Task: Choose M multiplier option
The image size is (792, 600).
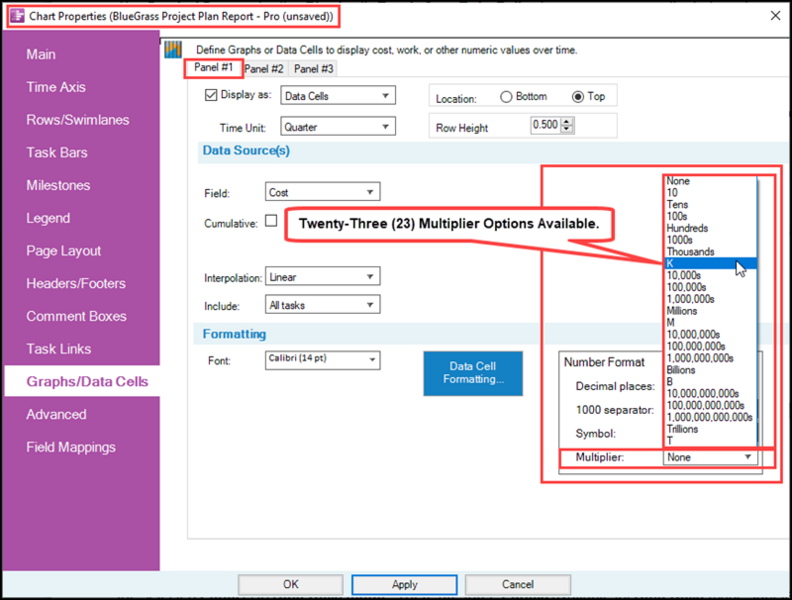Action: (710, 323)
